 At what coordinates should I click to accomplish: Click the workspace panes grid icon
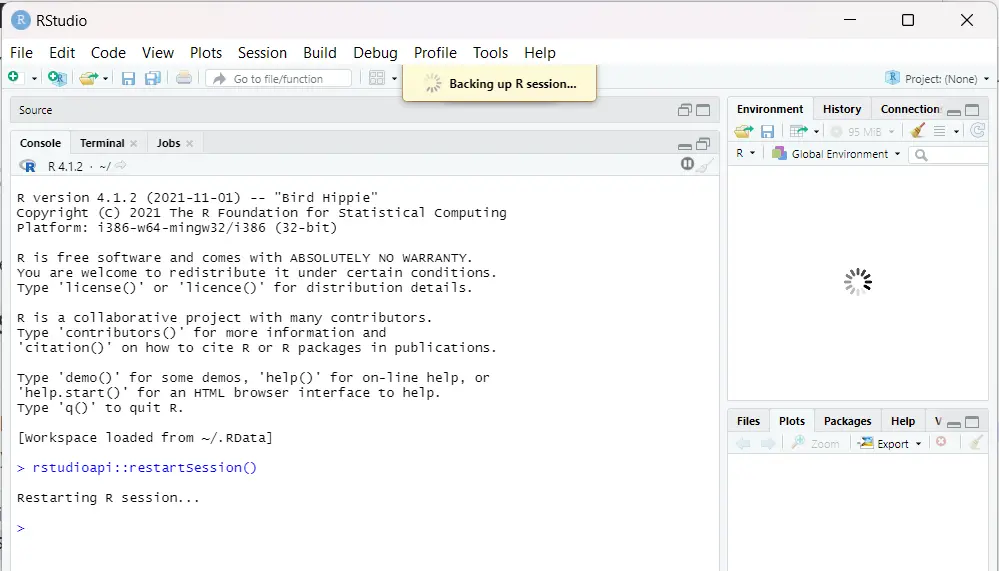(x=377, y=78)
